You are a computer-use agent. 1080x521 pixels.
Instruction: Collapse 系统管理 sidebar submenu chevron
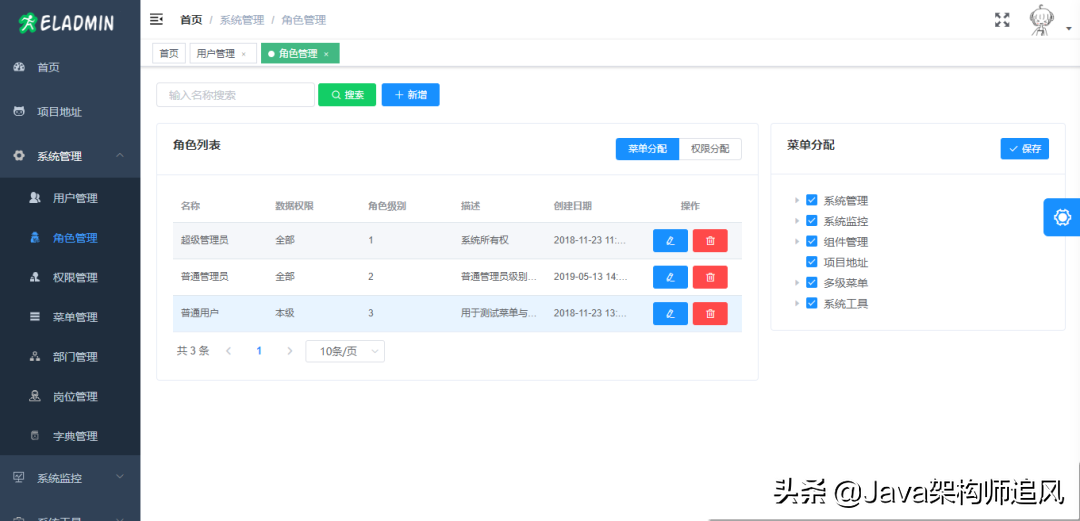click(x=120, y=156)
